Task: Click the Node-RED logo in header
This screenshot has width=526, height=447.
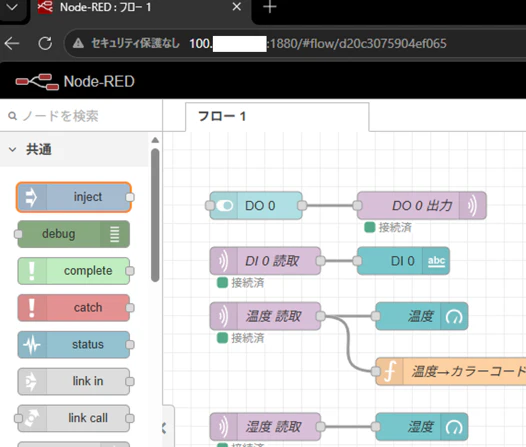Action: (x=37, y=81)
